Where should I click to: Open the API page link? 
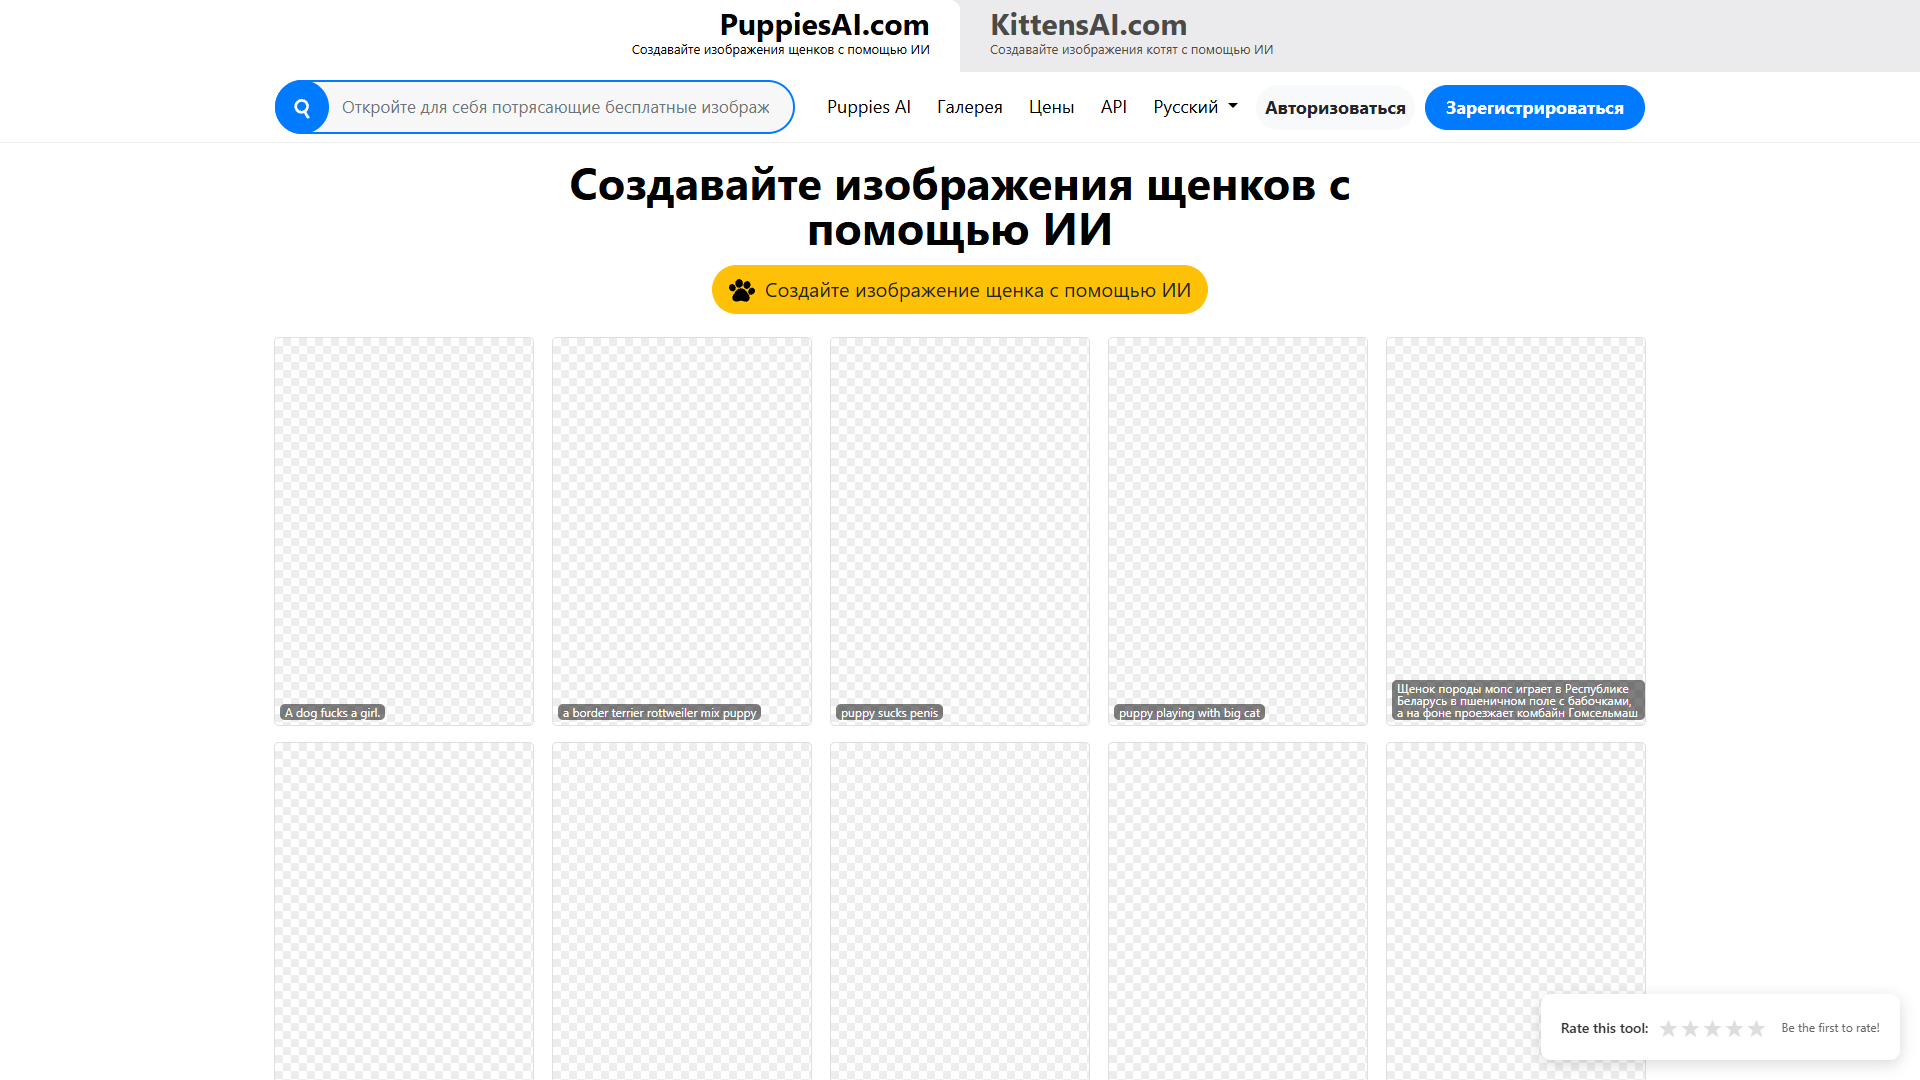[1114, 107]
